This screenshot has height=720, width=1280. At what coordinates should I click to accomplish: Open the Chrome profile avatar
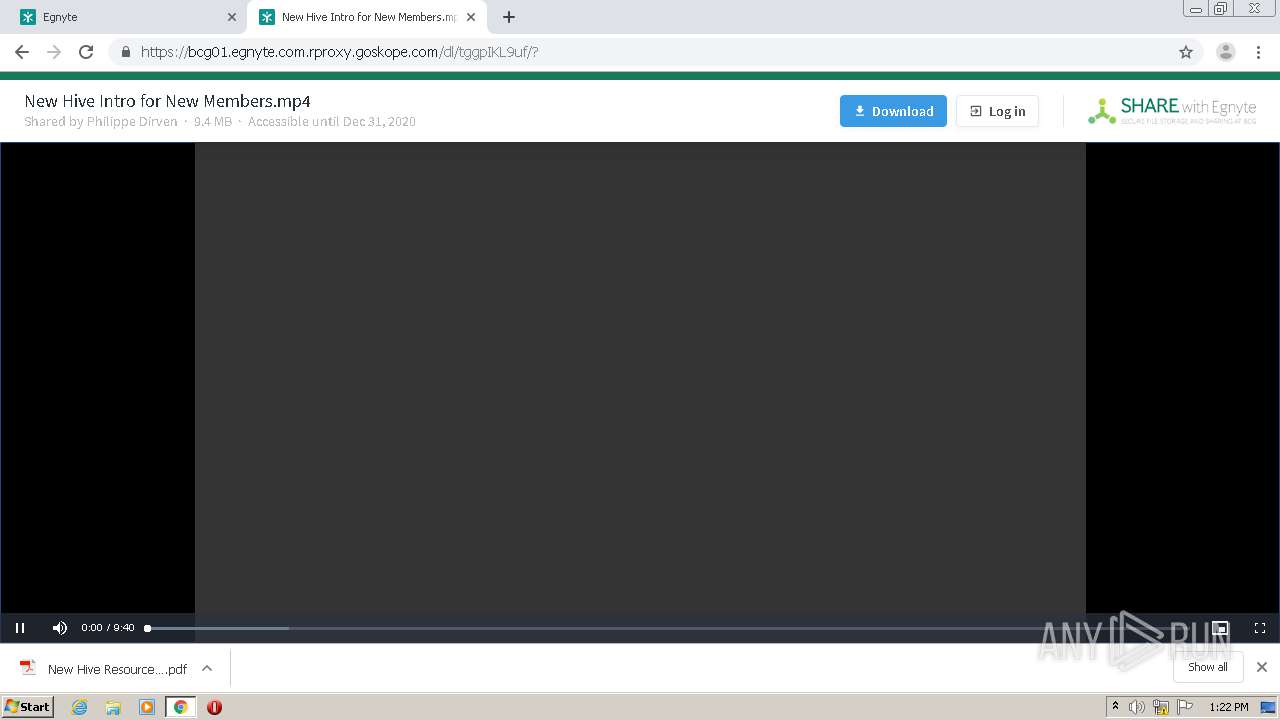[x=1226, y=52]
